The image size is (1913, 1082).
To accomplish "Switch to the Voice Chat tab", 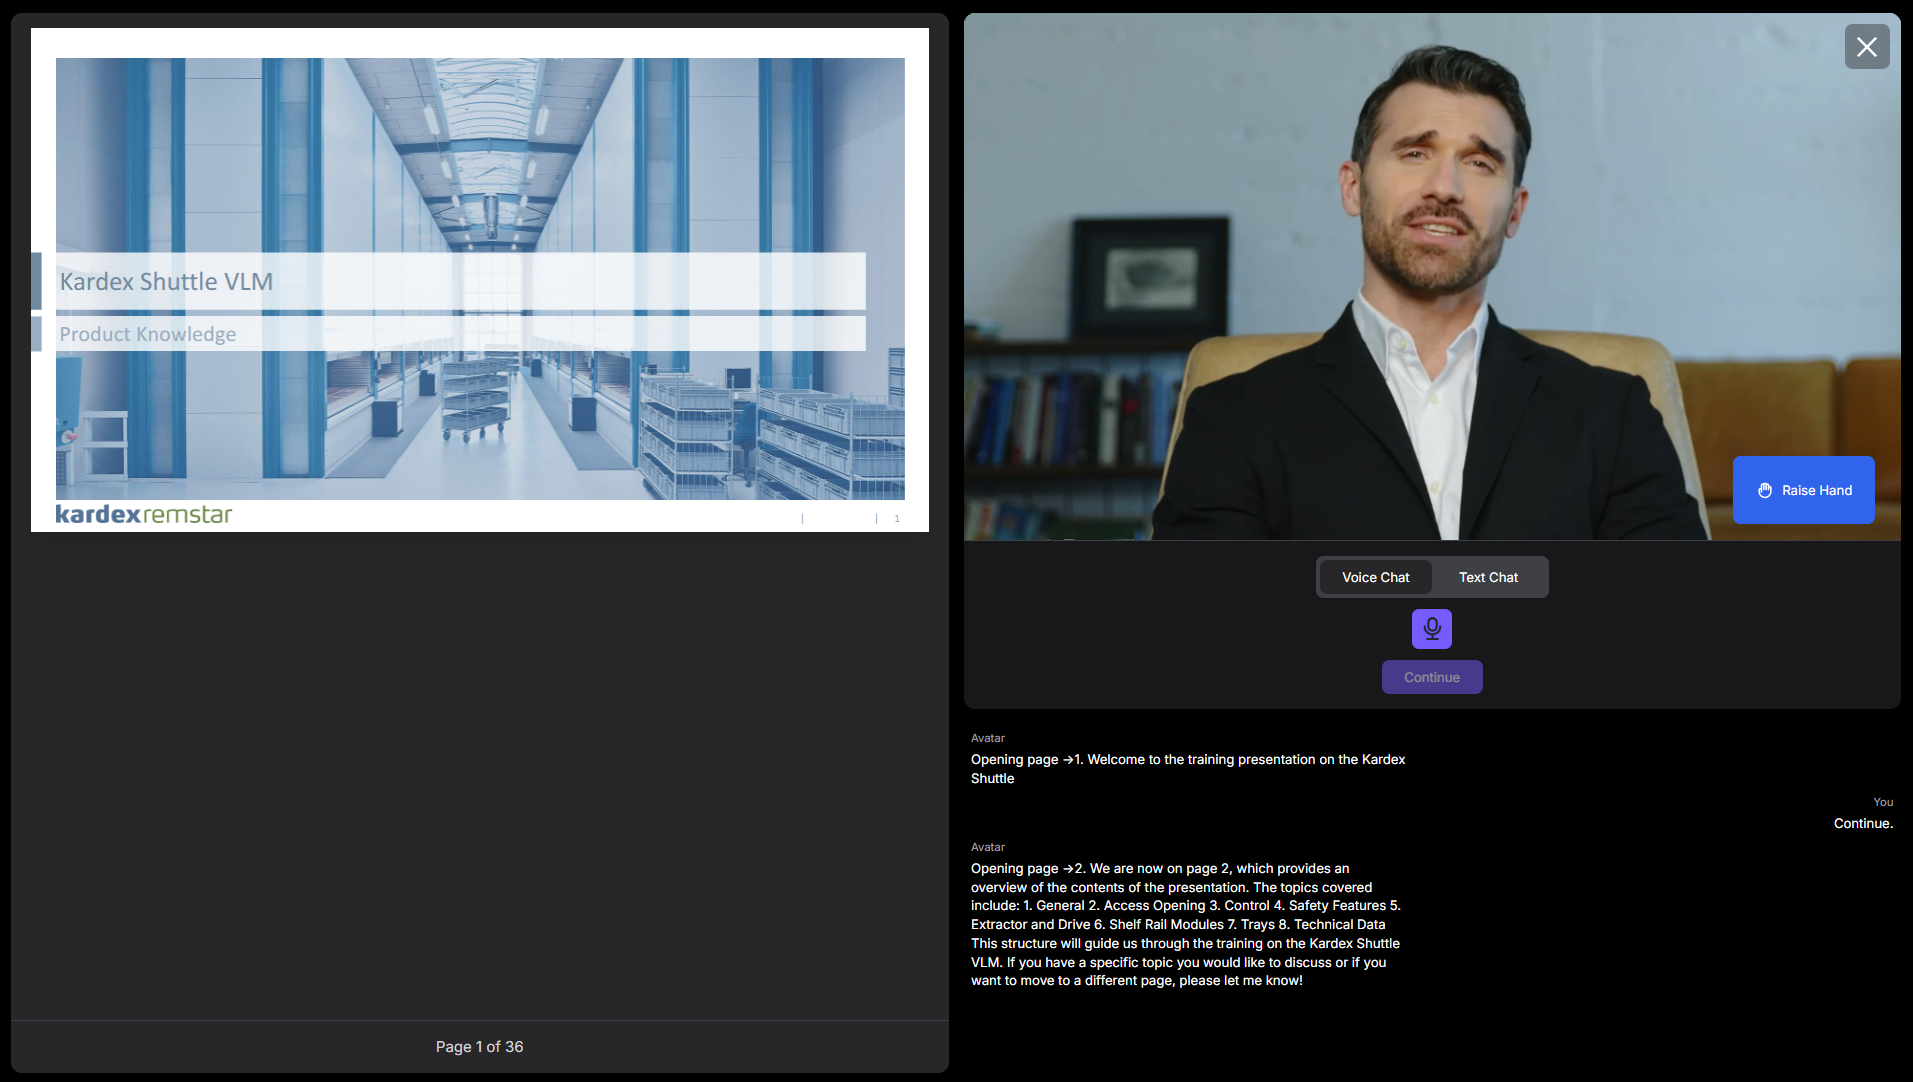I will click(x=1375, y=577).
